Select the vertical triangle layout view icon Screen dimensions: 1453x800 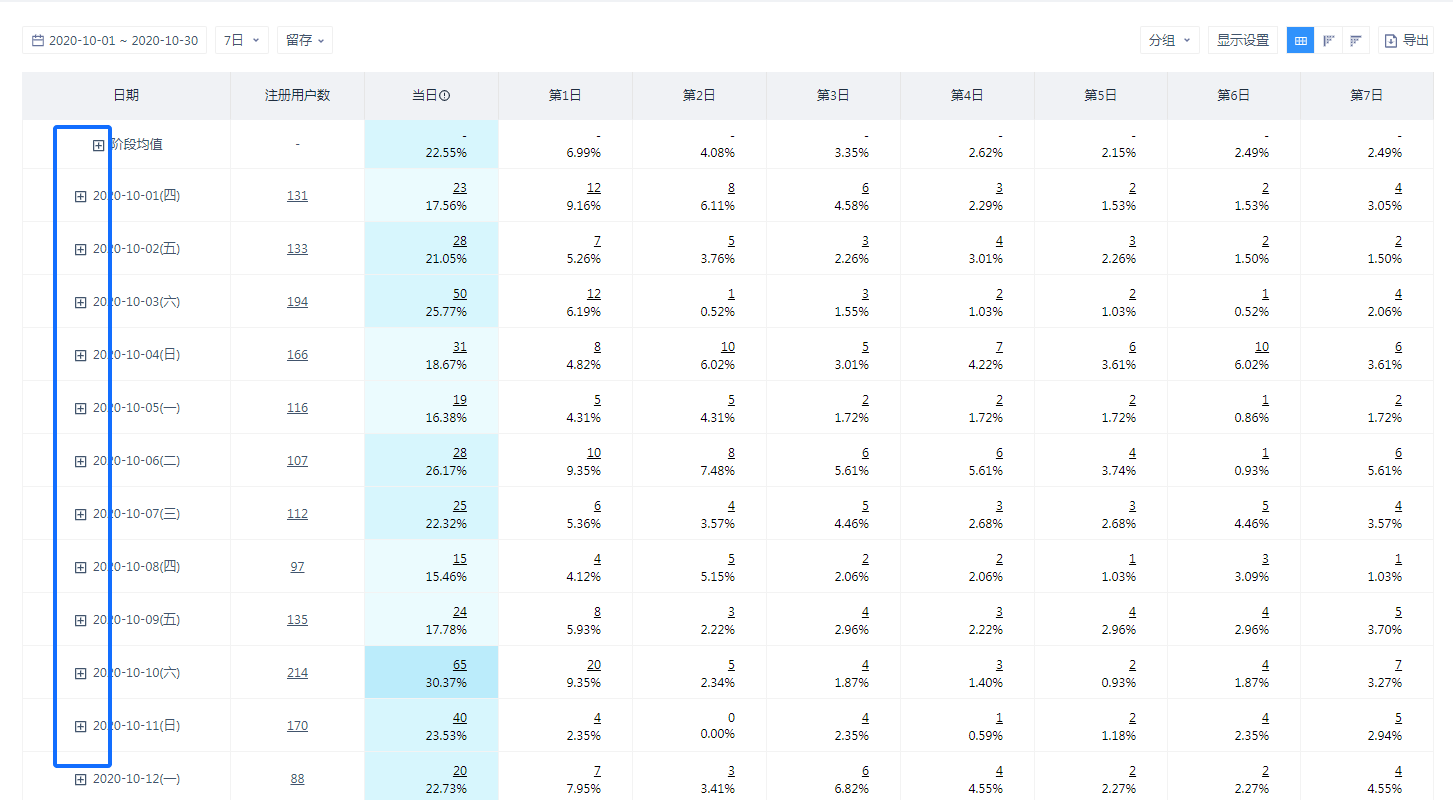pyautogui.click(x=1328, y=40)
